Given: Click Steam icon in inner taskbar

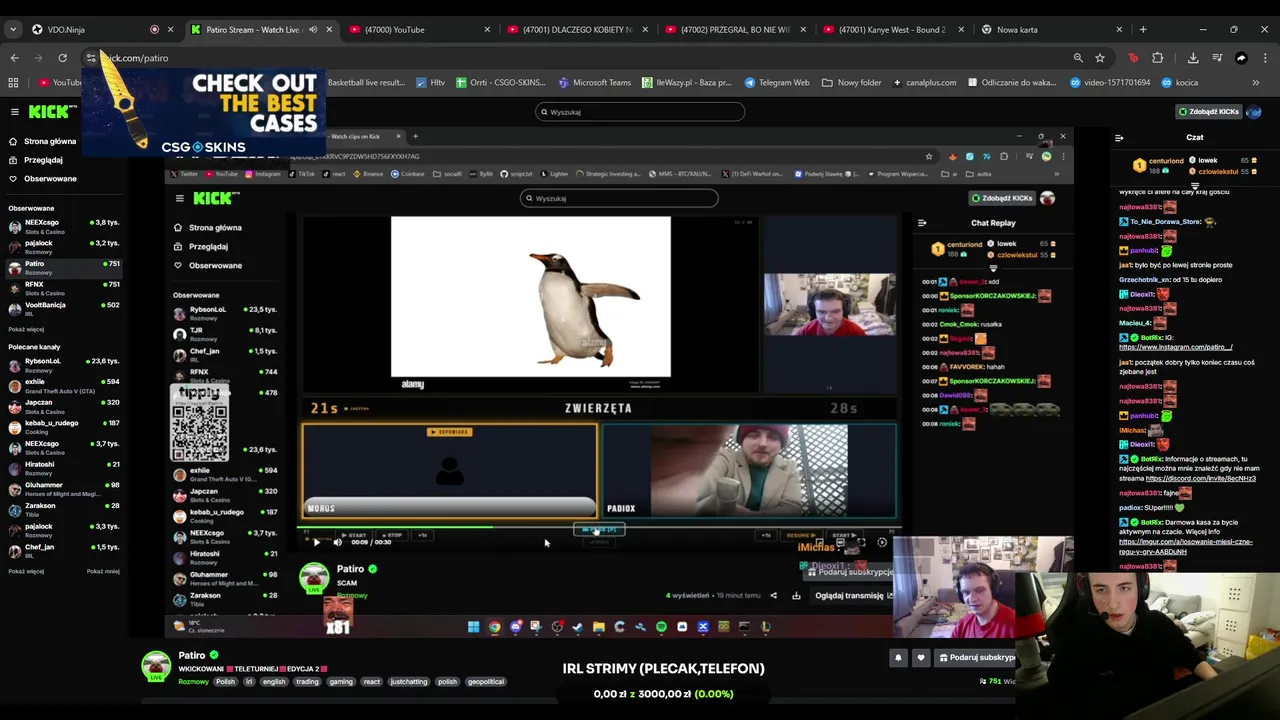Looking at the screenshot, I should pyautogui.click(x=577, y=627).
